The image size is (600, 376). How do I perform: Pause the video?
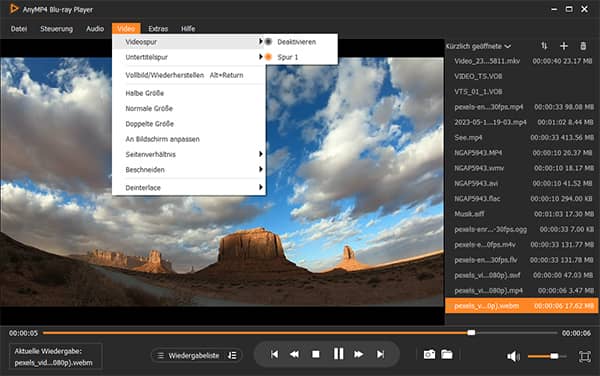click(338, 354)
